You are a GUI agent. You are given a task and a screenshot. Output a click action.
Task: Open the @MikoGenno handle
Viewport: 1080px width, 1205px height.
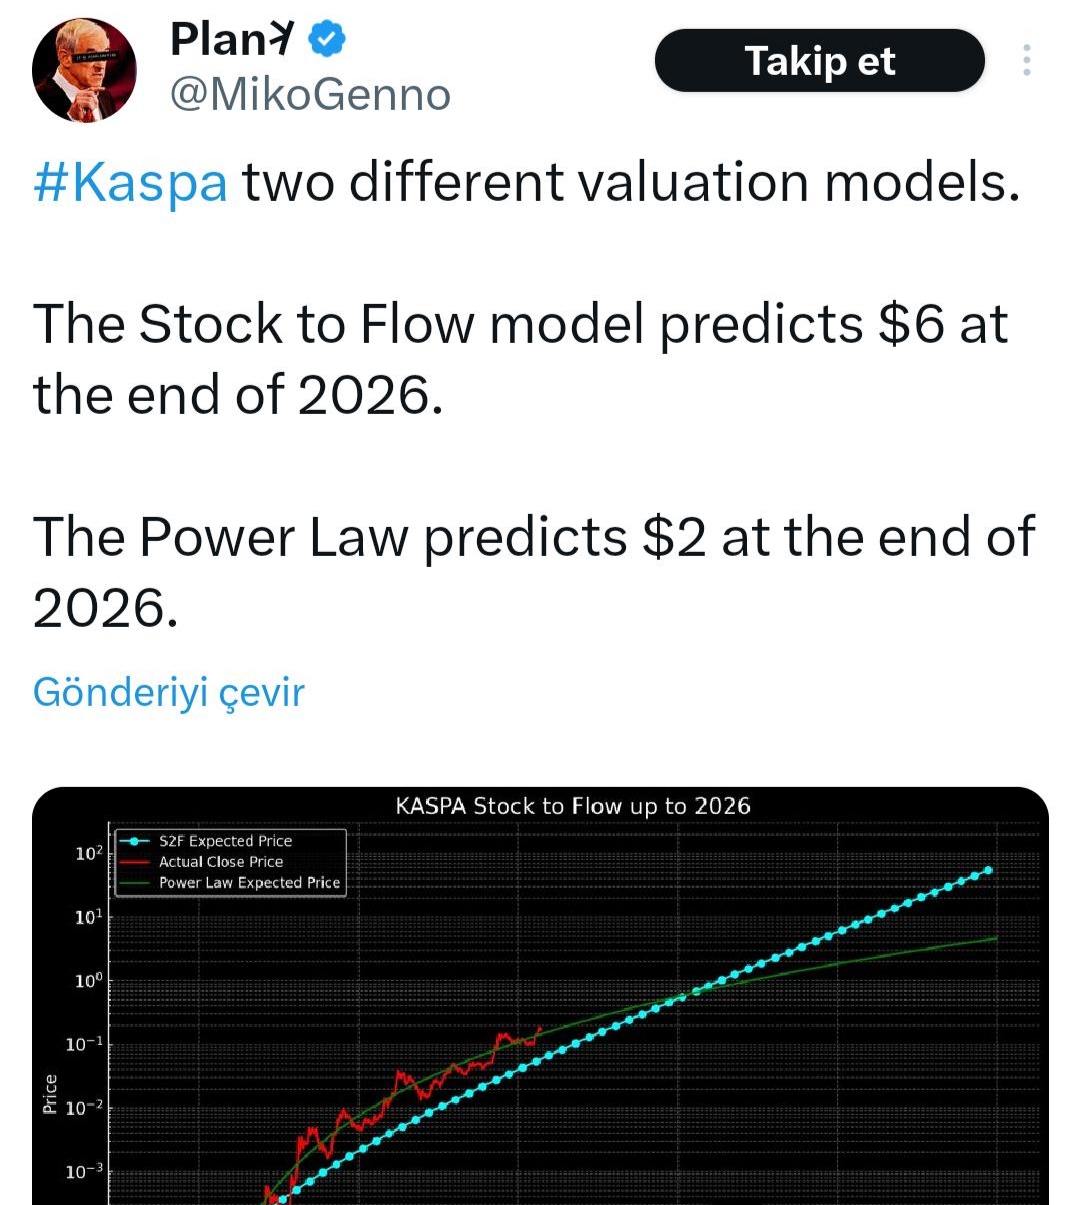pos(310,95)
